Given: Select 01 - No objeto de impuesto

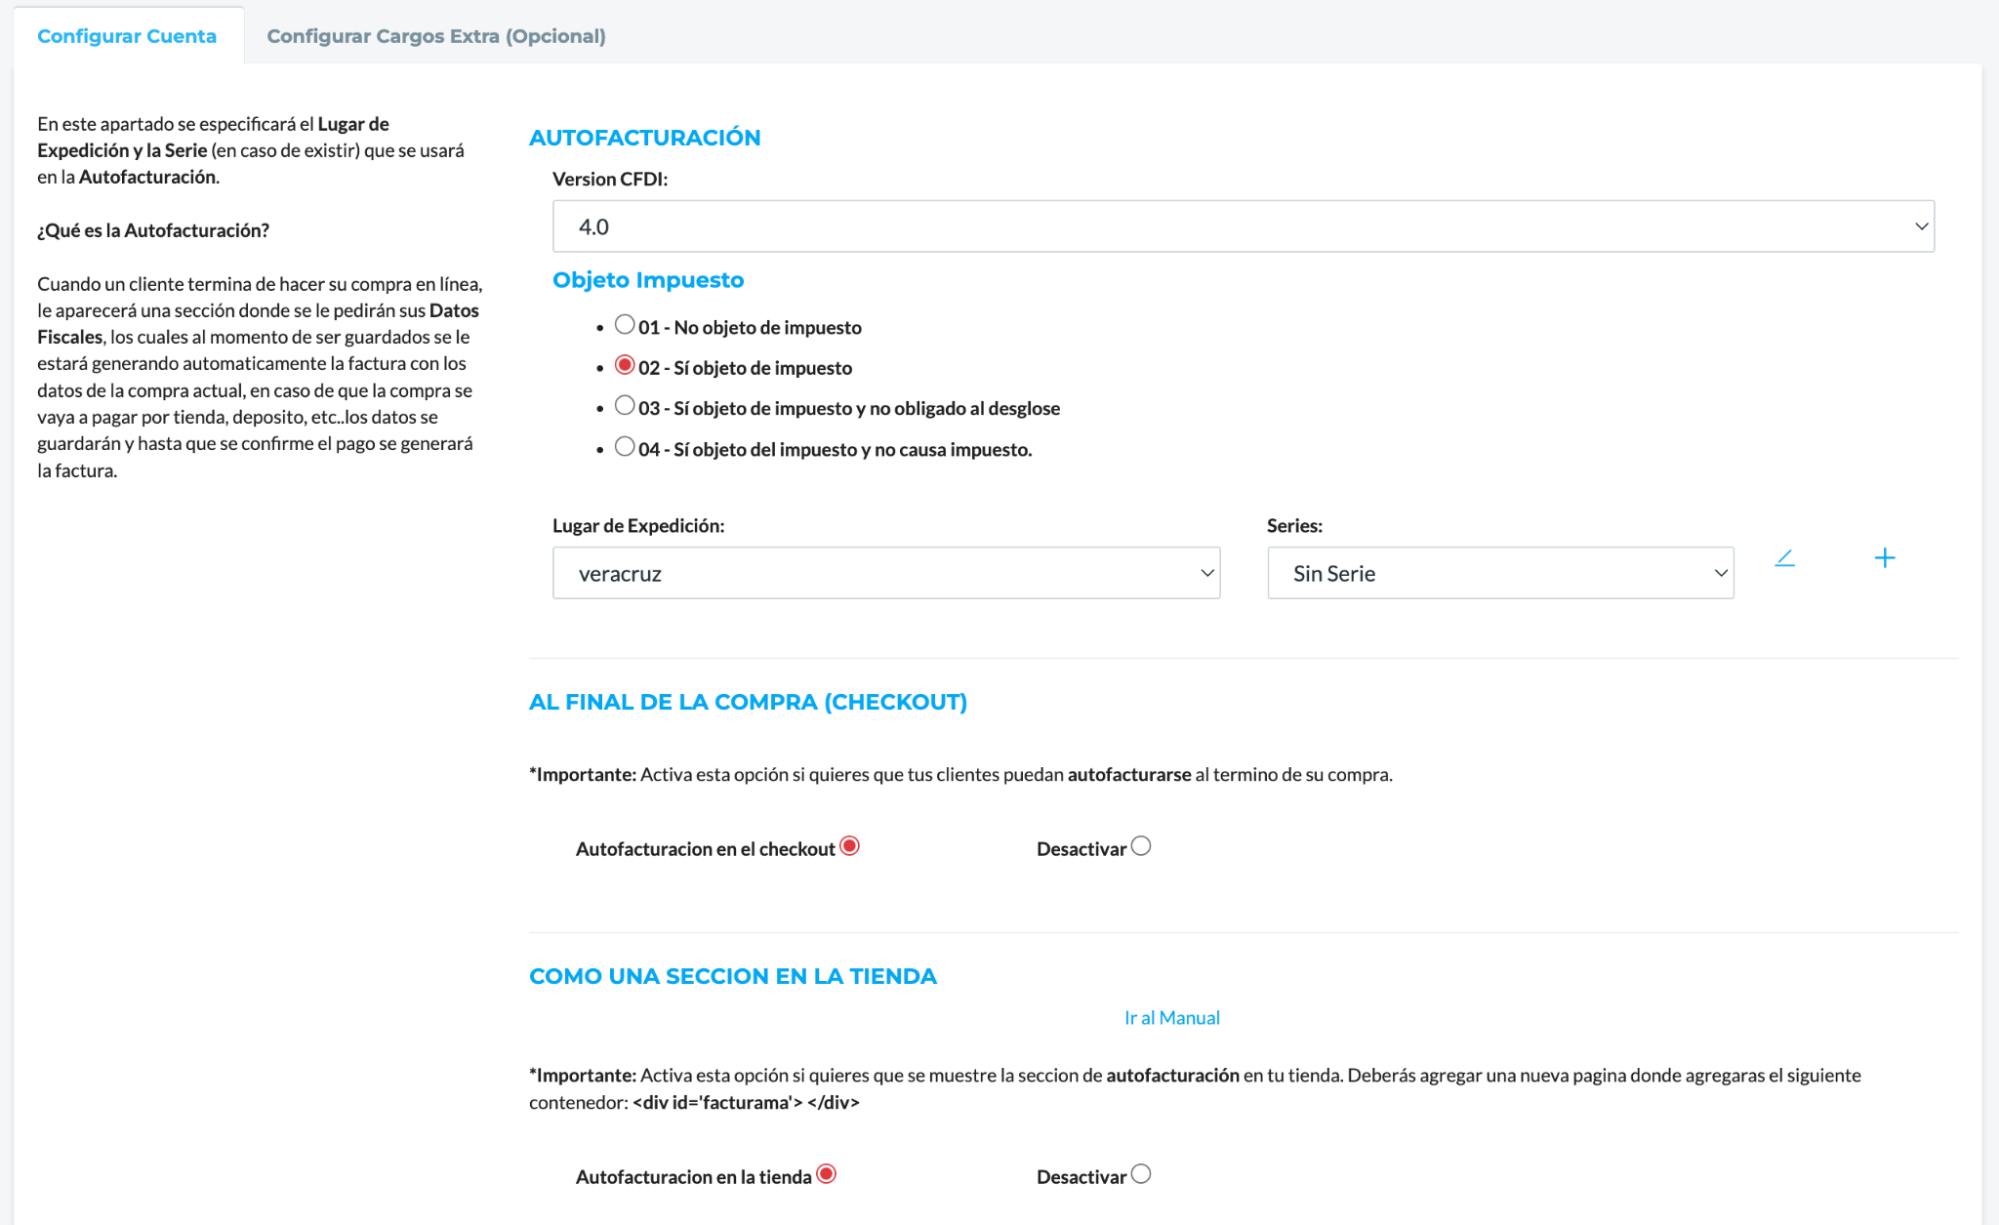Looking at the screenshot, I should coord(624,324).
